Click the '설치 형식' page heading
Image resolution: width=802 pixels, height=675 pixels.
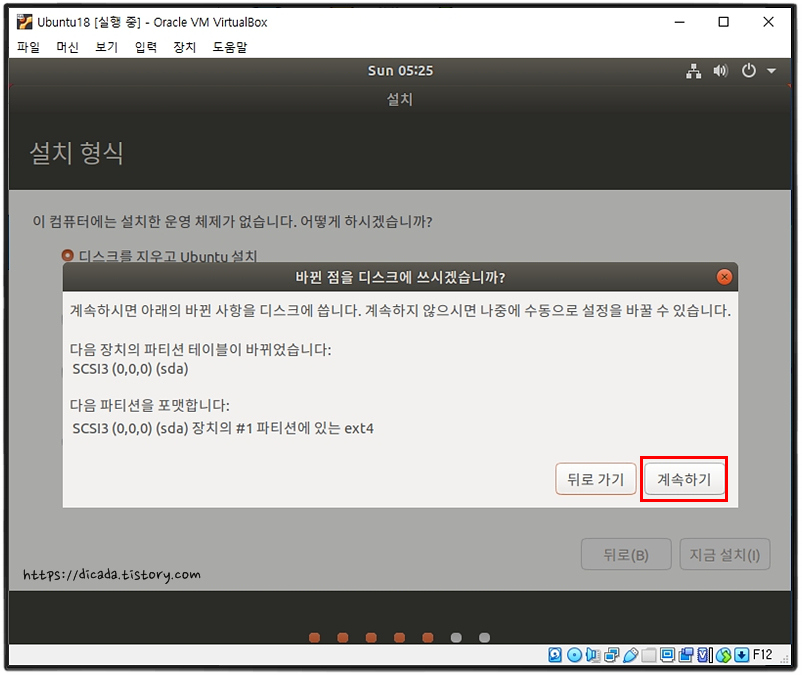77,153
